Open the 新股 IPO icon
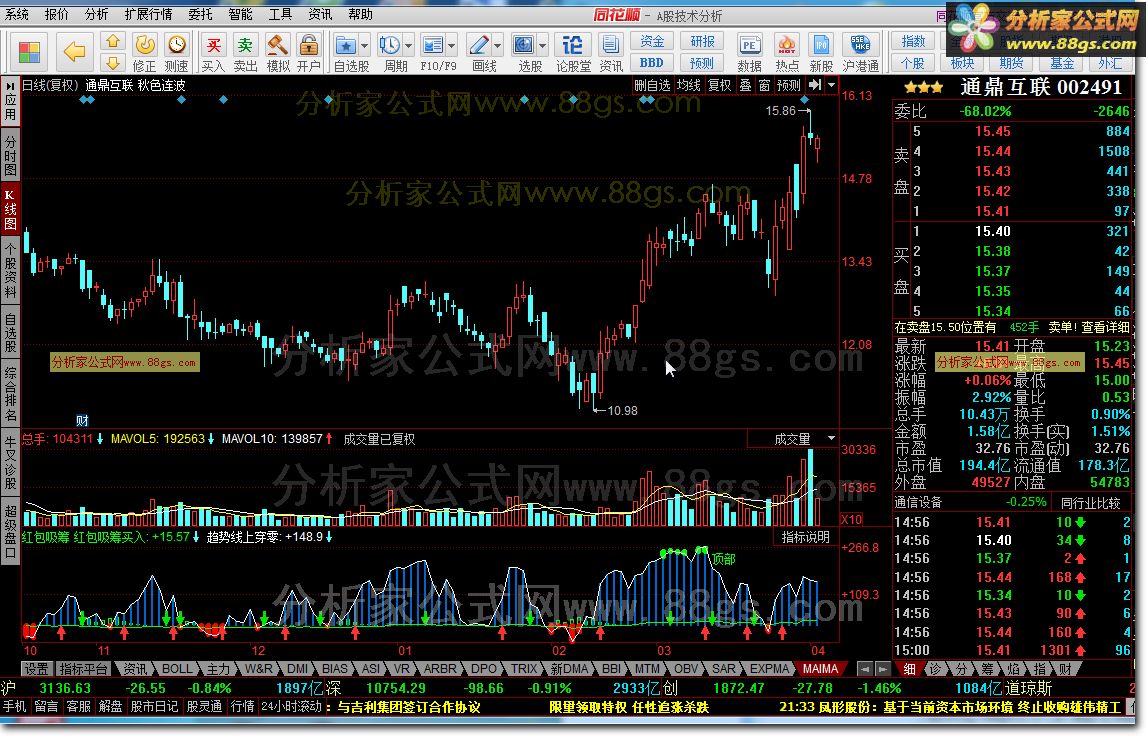The width and height of the screenshot is (1148, 737). 821,53
